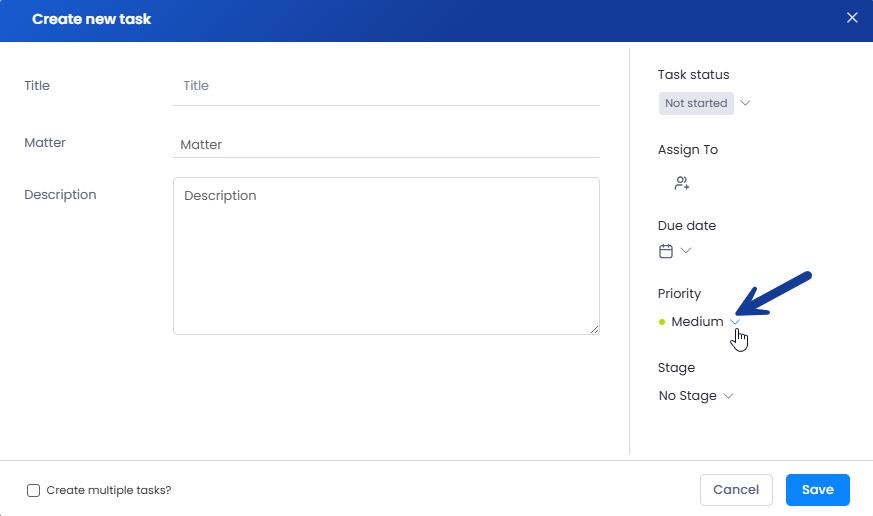Click the Save button
The image size is (873, 516).
(x=817, y=490)
